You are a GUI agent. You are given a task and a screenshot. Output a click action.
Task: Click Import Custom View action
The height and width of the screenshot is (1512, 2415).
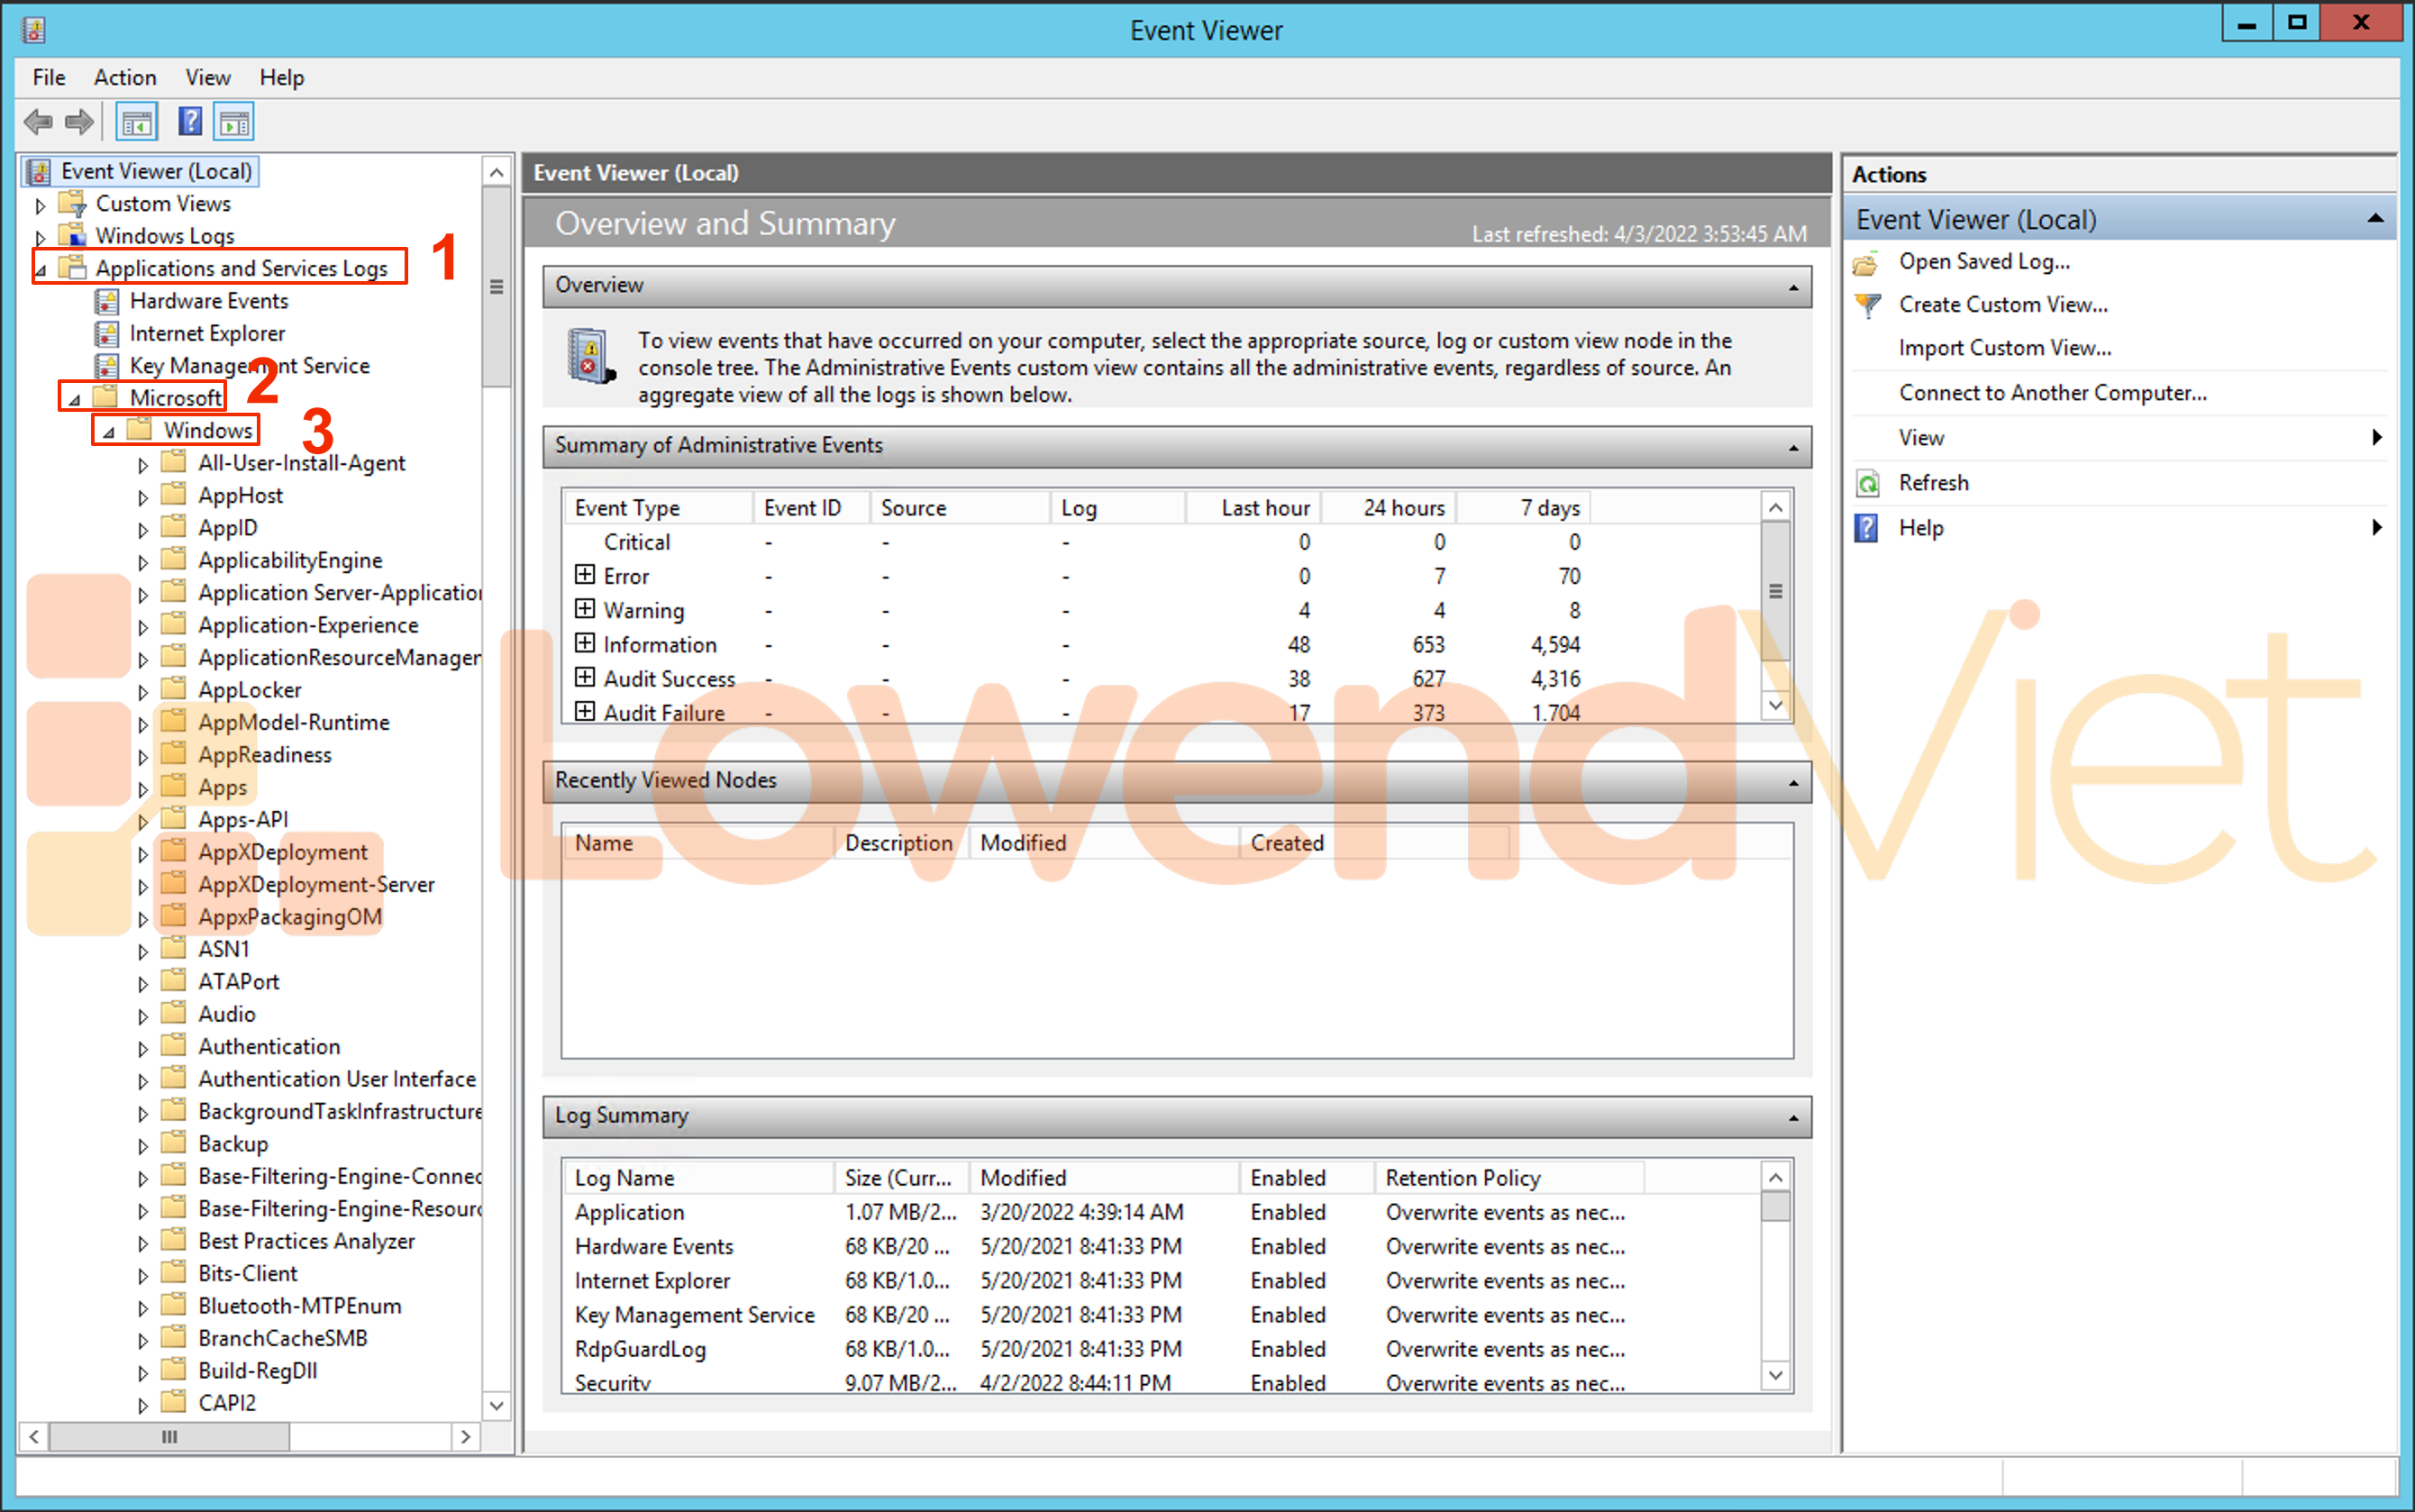2004,348
